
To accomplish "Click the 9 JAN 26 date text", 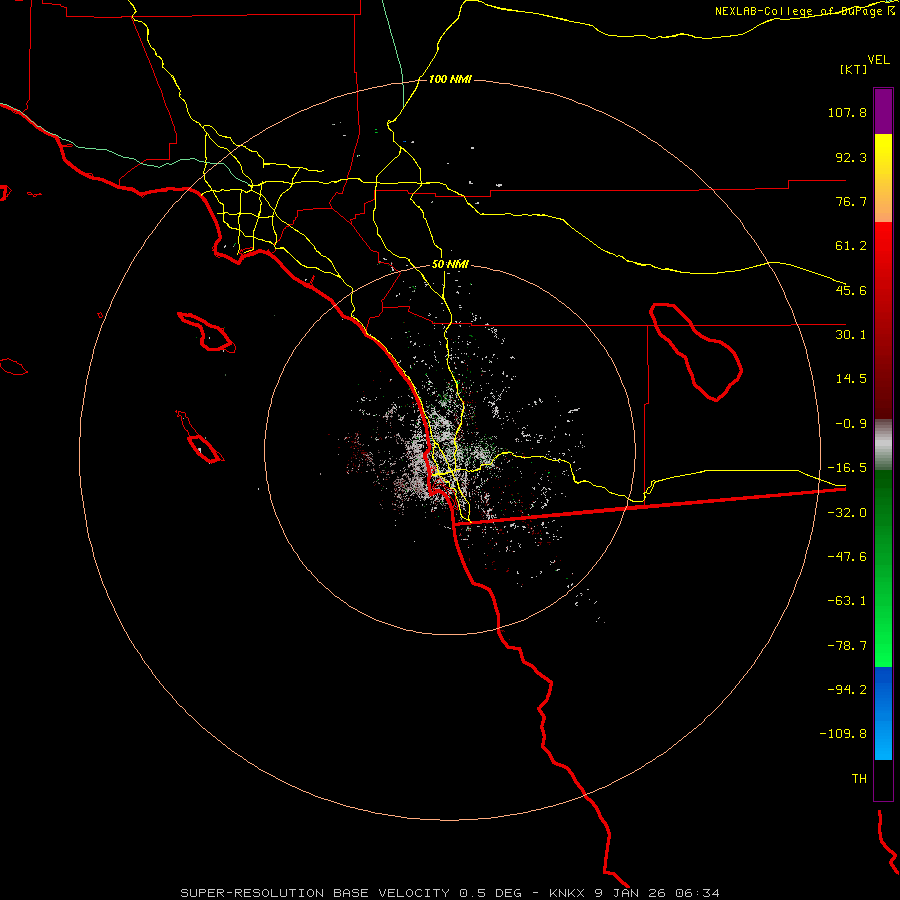I will point(630,893).
